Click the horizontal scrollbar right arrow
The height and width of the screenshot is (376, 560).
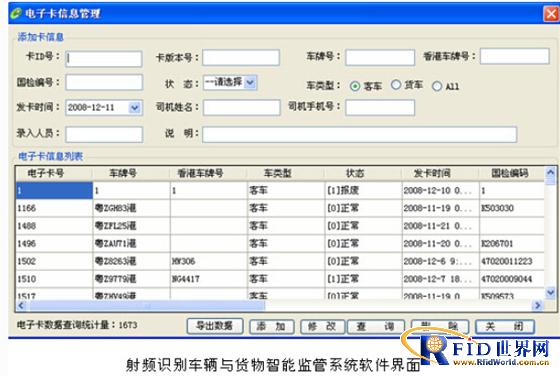pyautogui.click(x=537, y=306)
